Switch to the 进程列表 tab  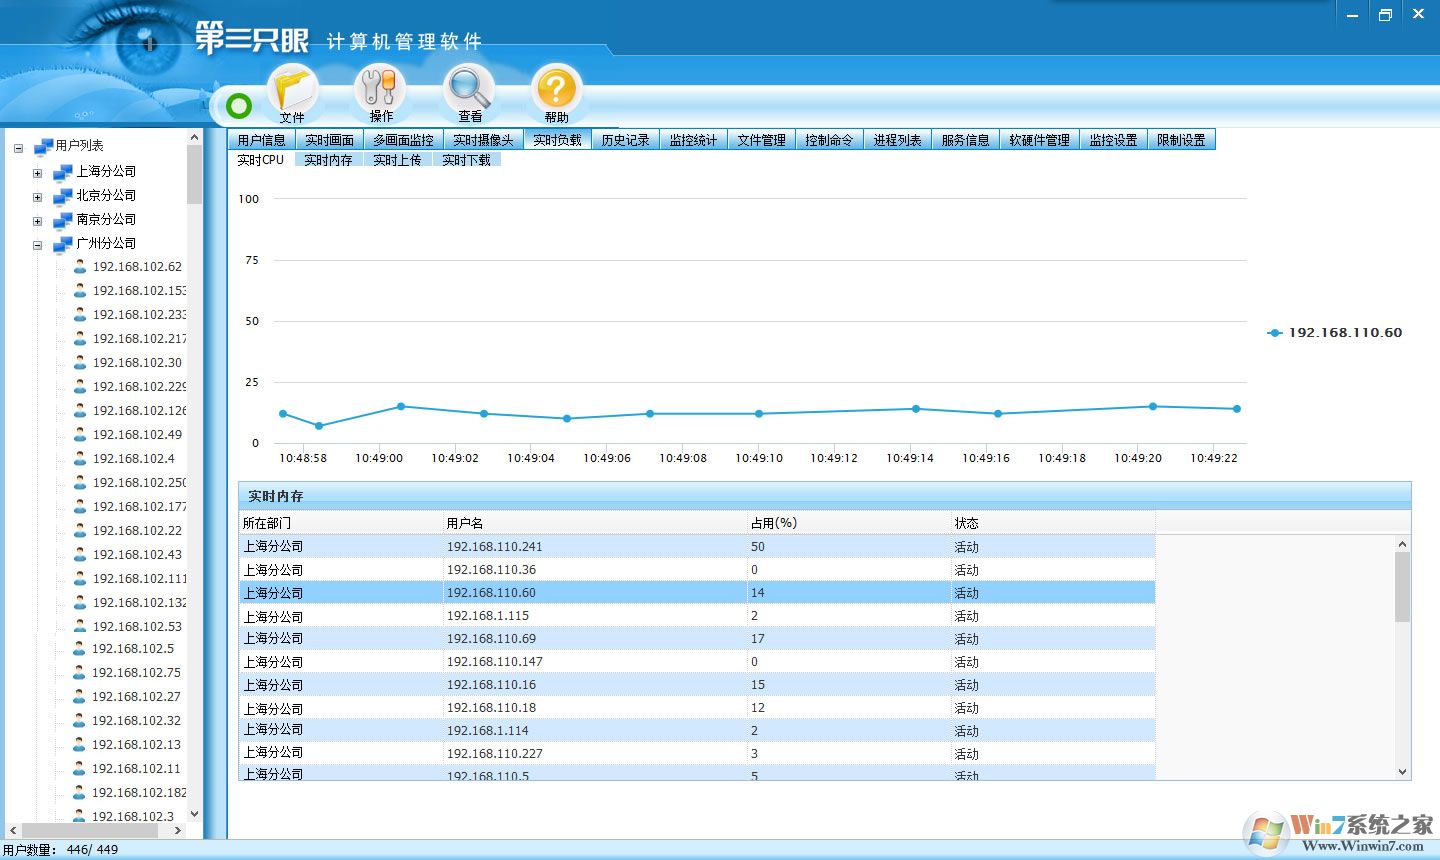tap(897, 140)
